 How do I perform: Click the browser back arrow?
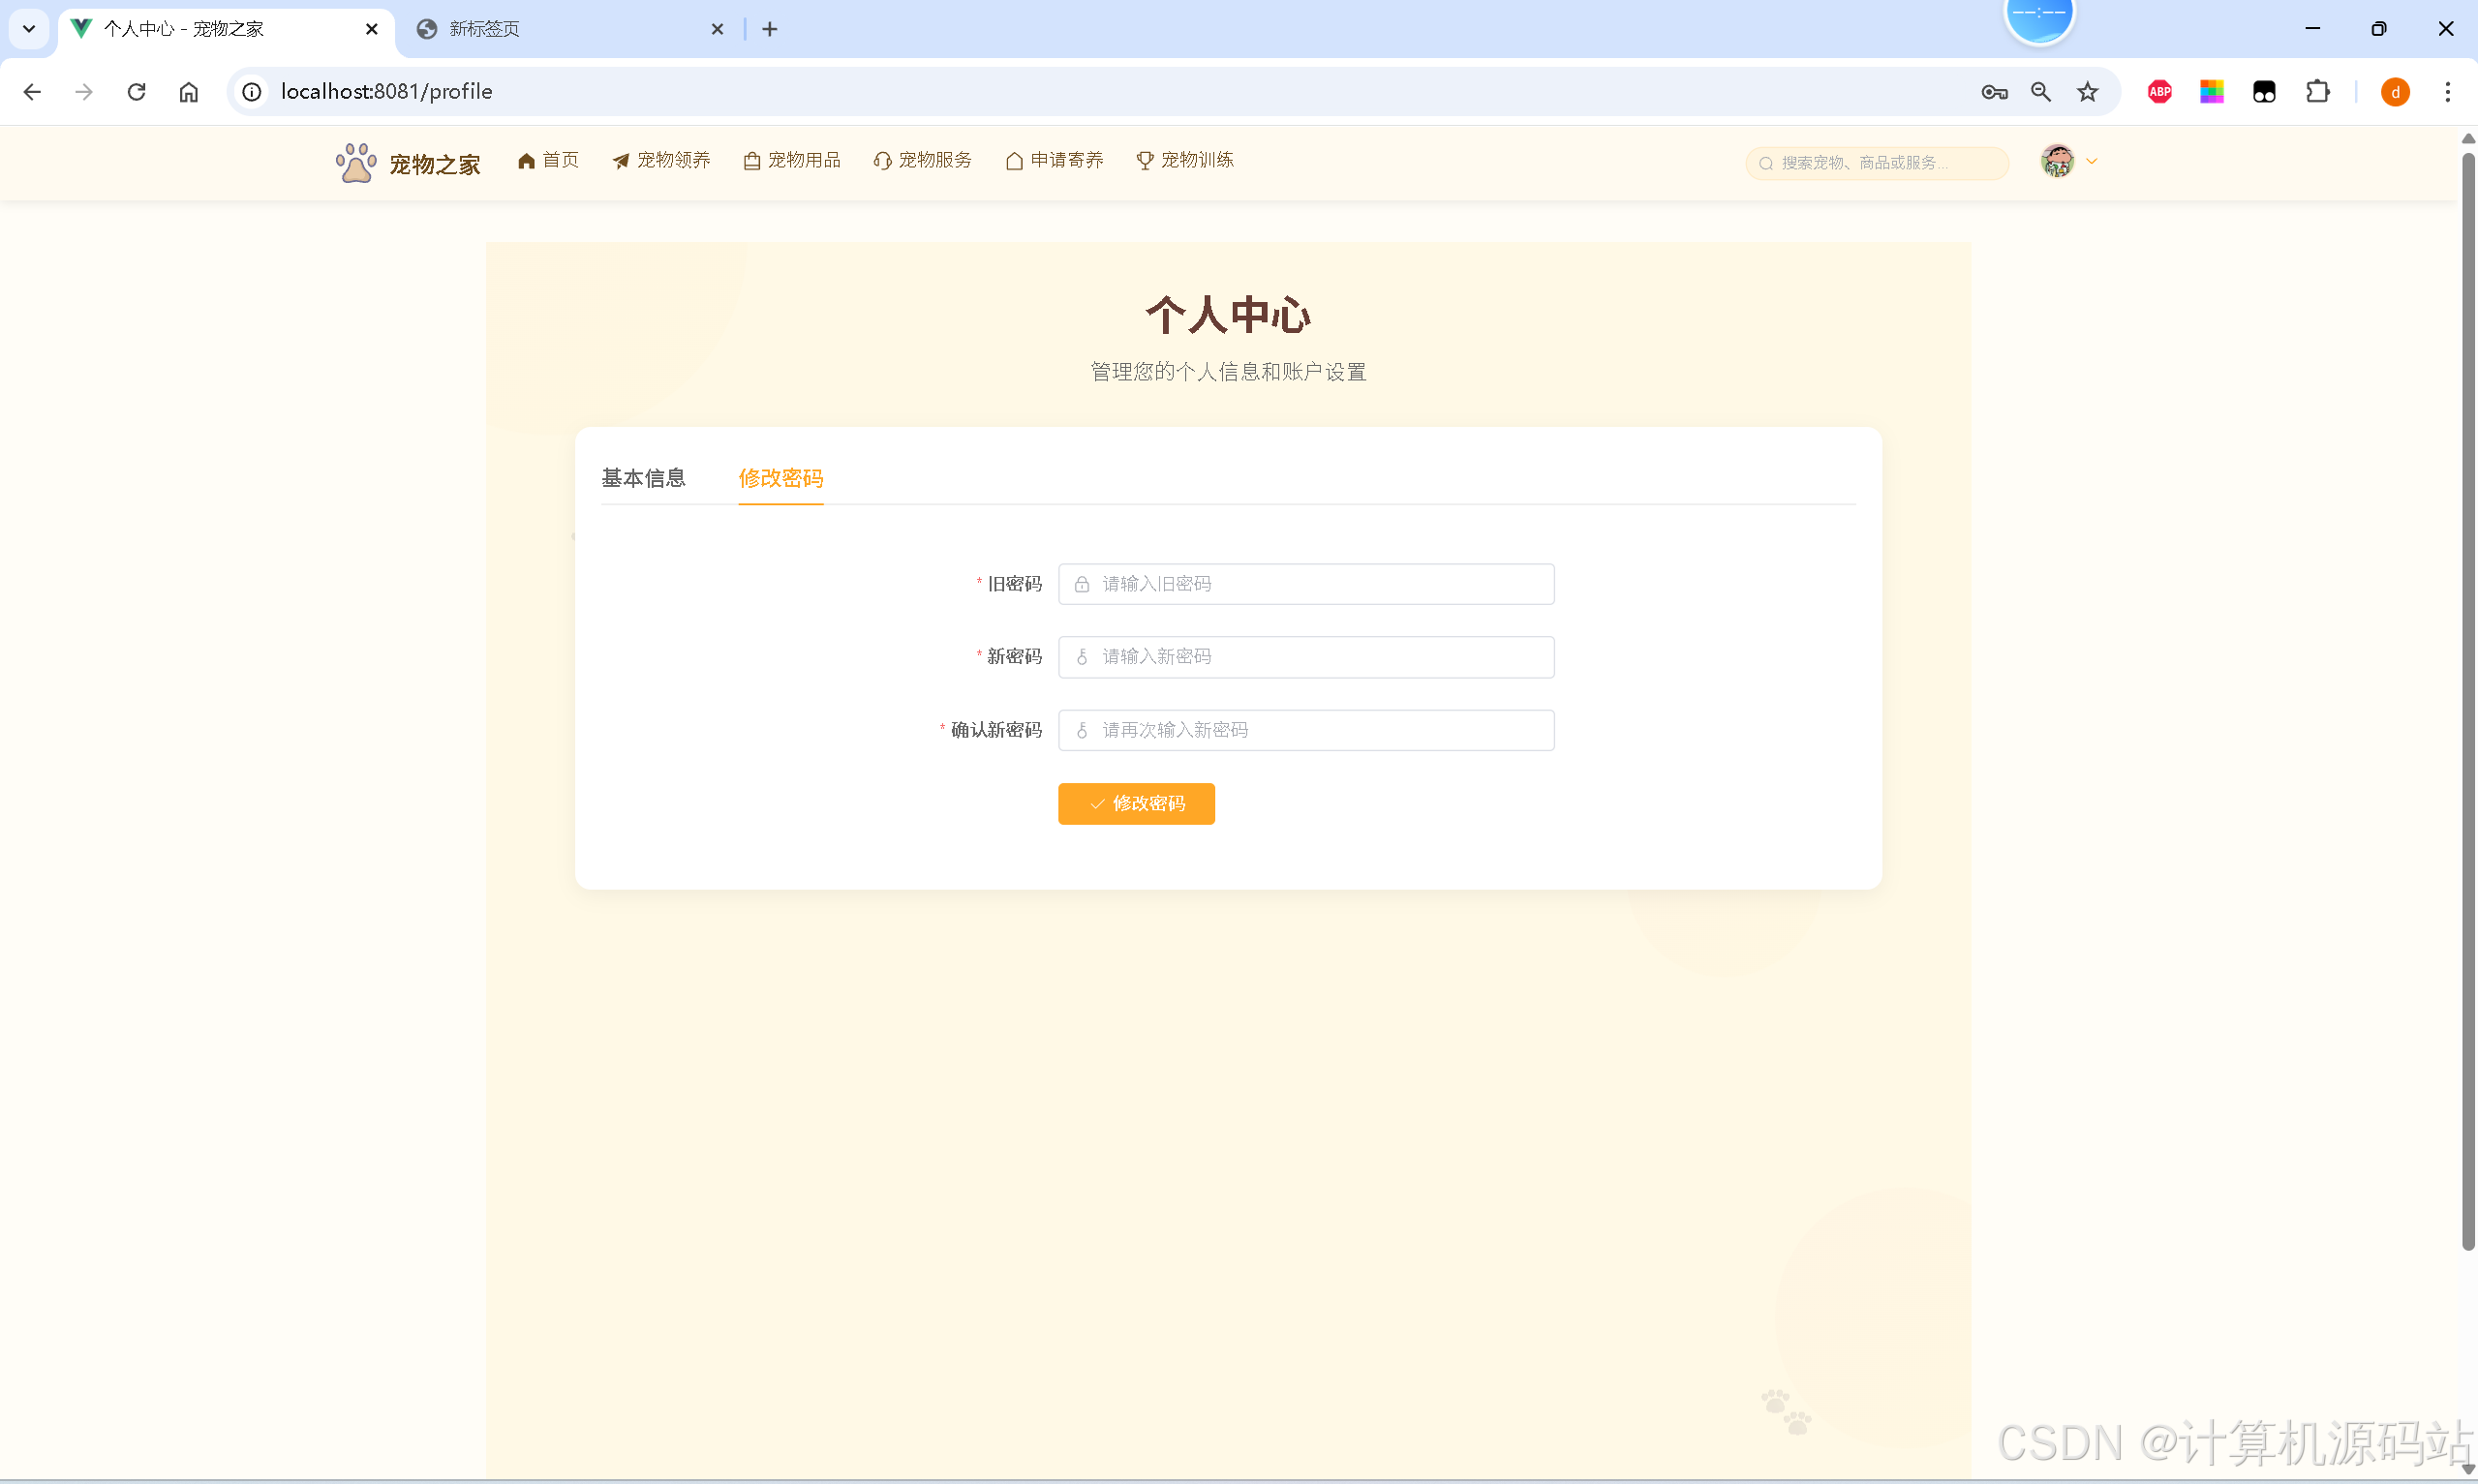coord(32,92)
